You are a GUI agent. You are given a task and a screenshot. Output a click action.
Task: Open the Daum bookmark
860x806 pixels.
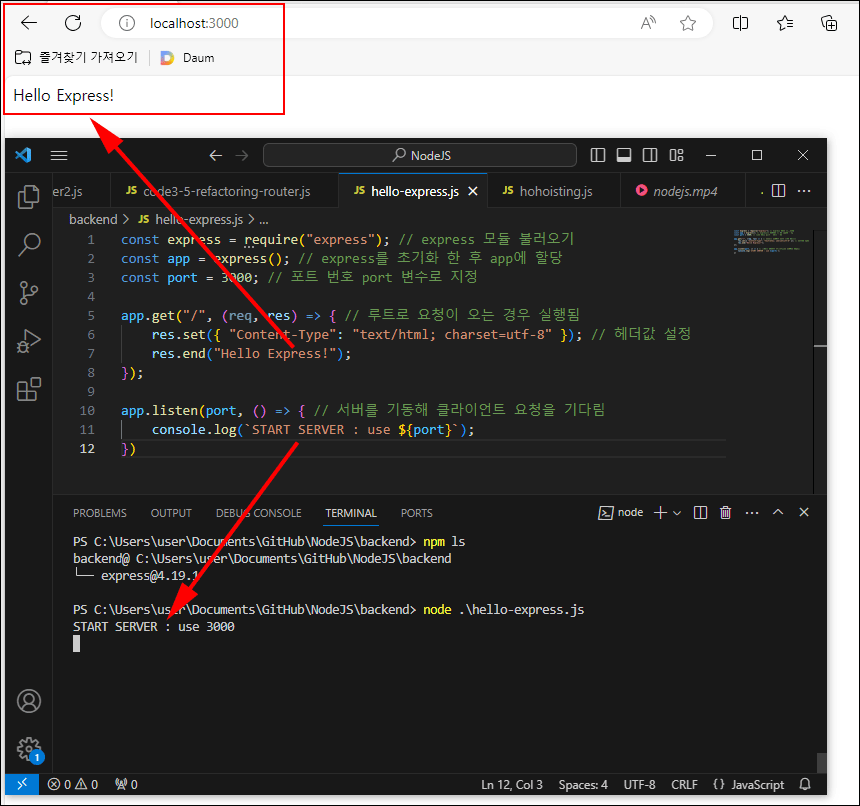(188, 58)
